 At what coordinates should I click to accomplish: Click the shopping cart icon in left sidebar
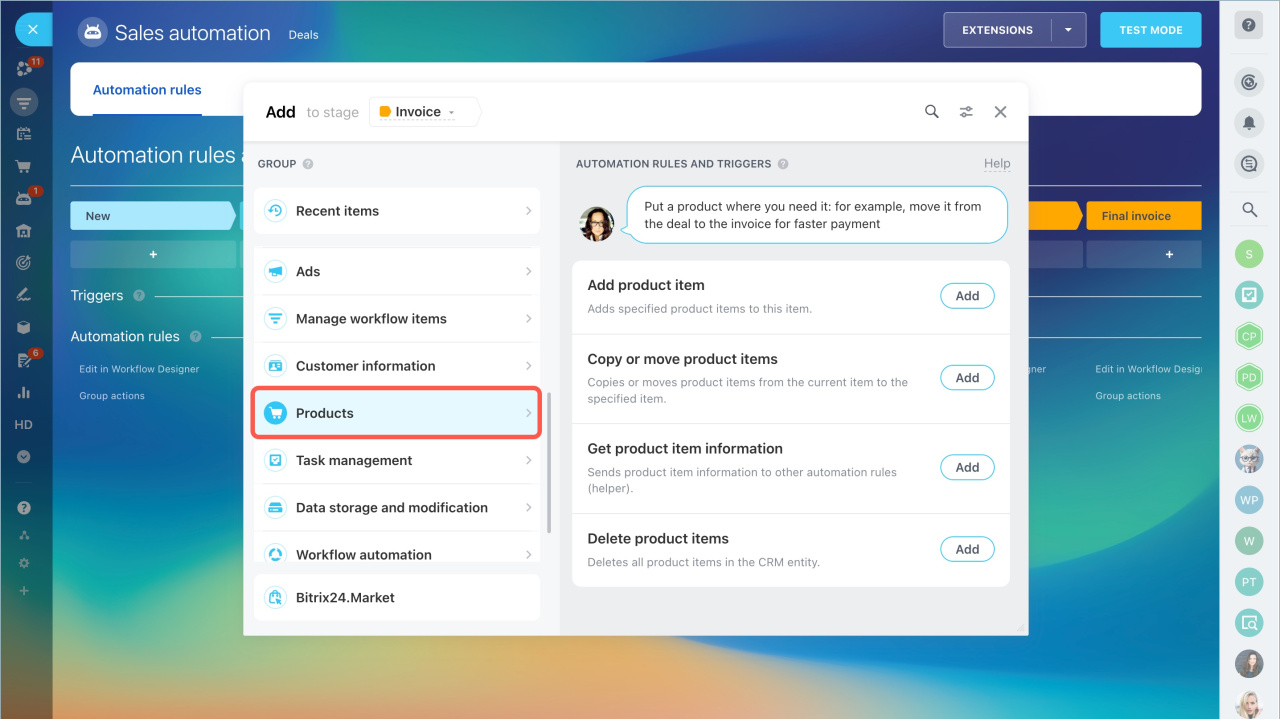click(x=24, y=166)
